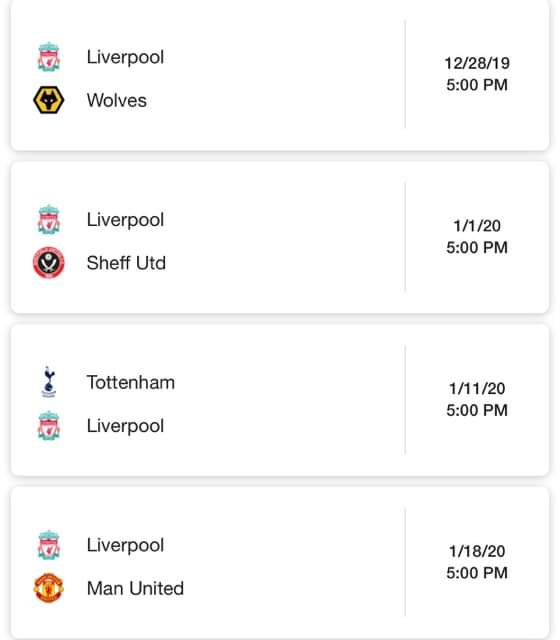Tap the Sheffield United crest icon
The image size is (560, 640).
tap(49, 262)
